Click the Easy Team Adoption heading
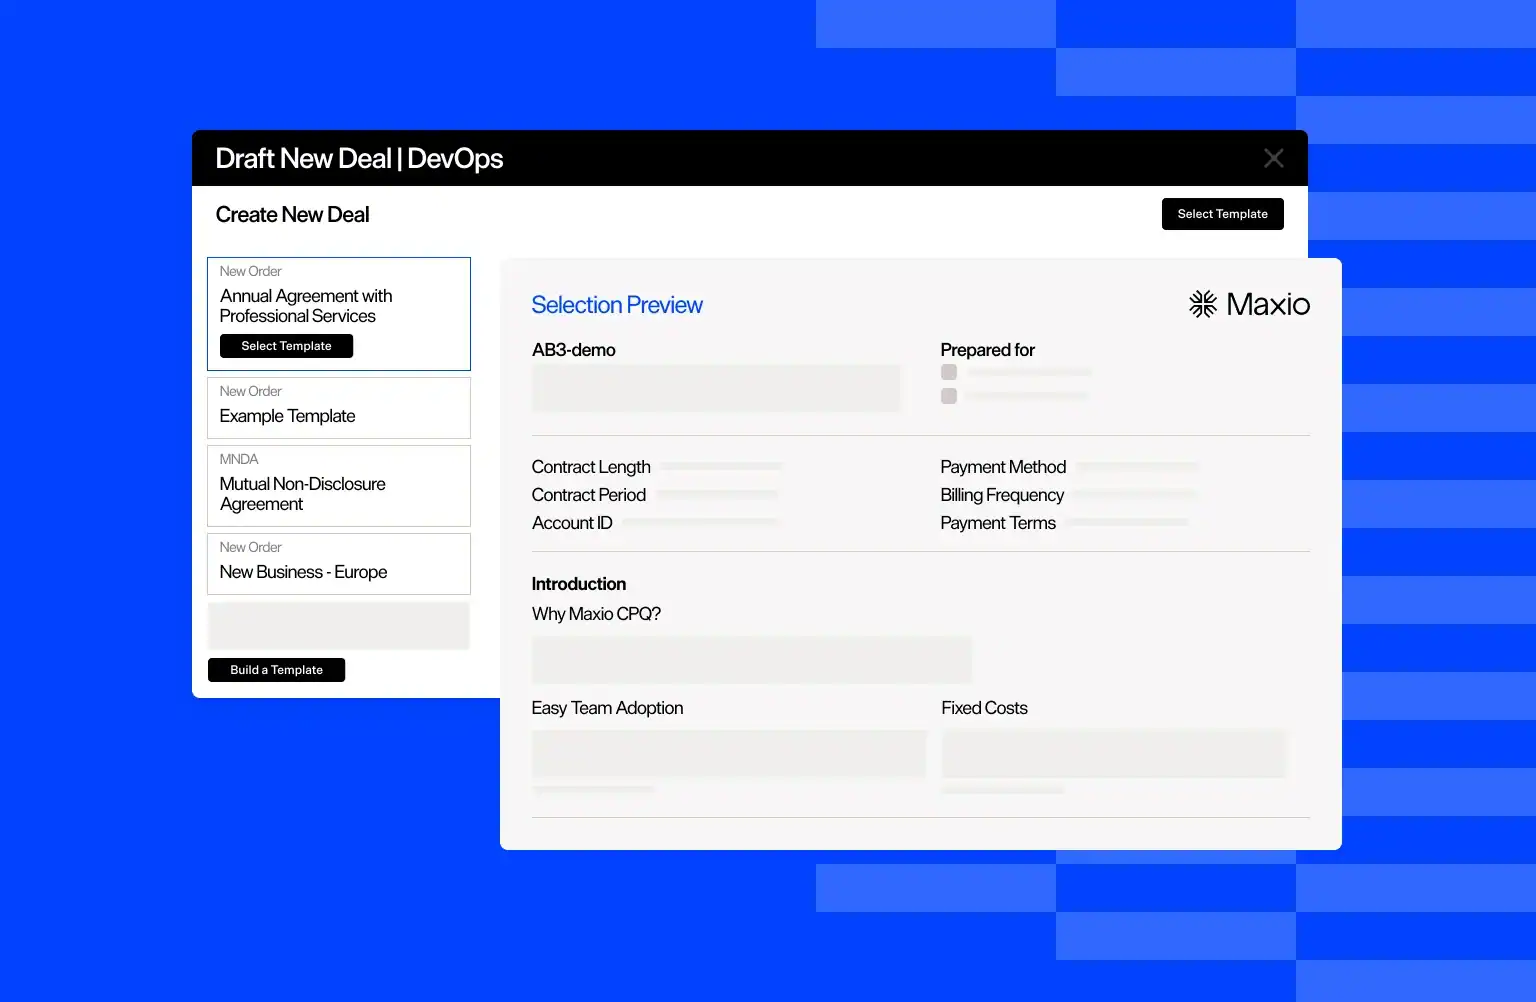 pyautogui.click(x=607, y=708)
